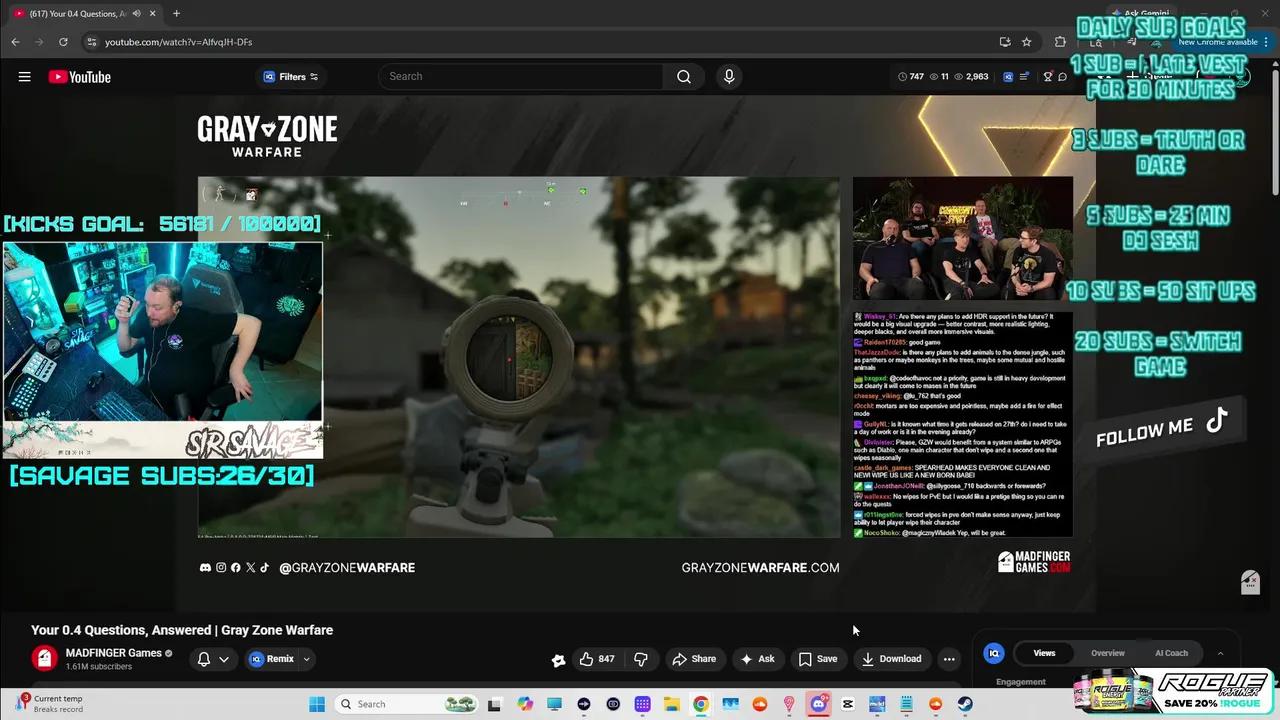Click the 2,963 views stat
Viewport: 1280px width, 720px height.
tap(971, 77)
